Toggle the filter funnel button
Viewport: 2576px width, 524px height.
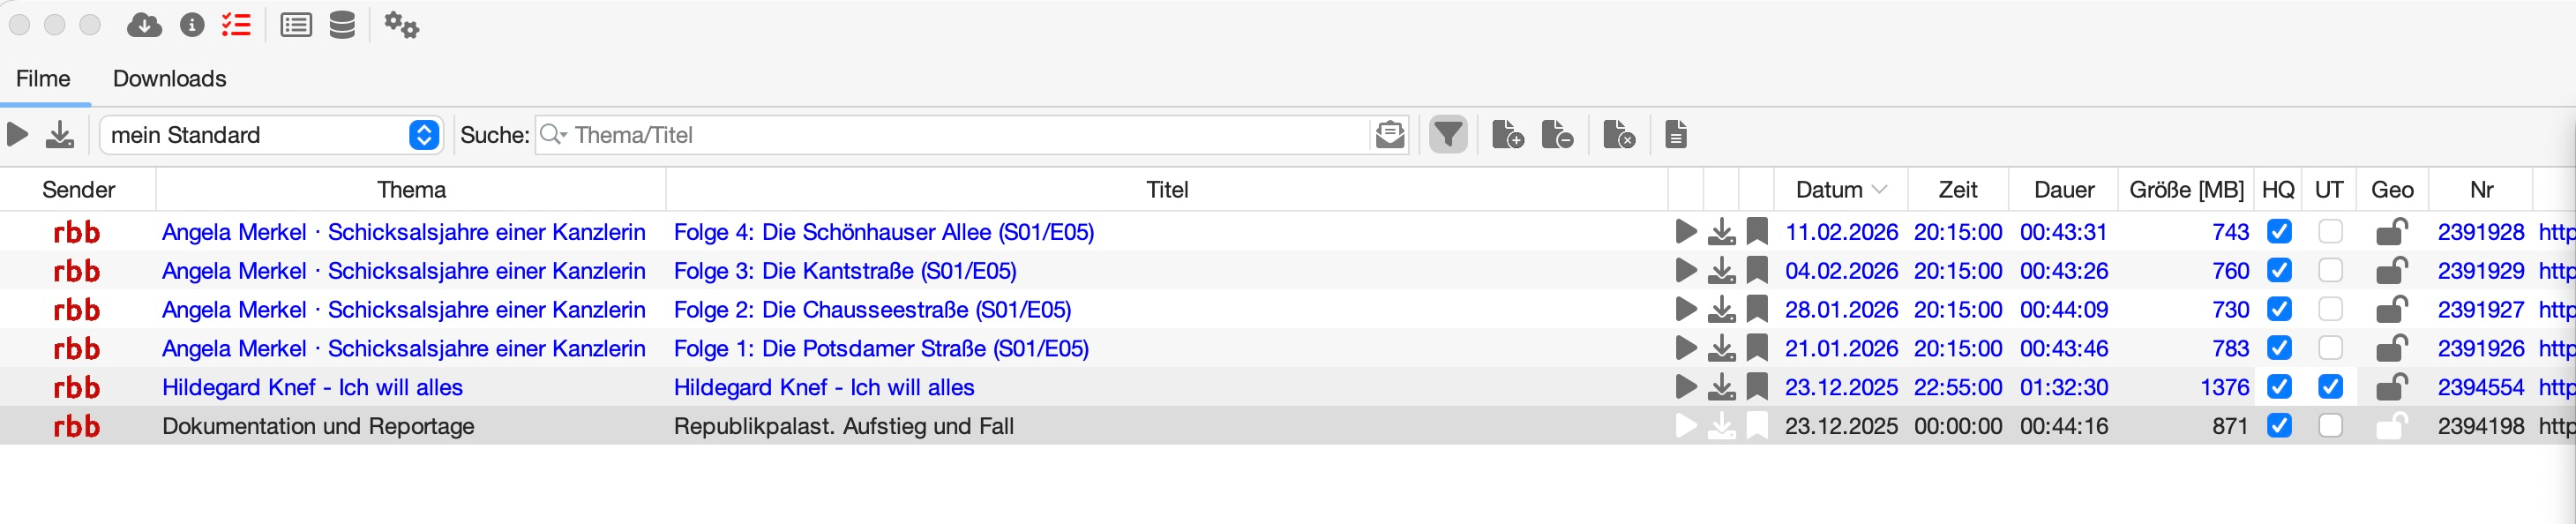point(1447,135)
